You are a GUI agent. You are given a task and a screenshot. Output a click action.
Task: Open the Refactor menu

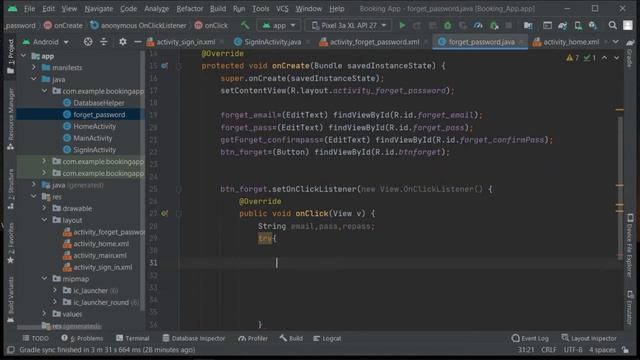[189, 9]
